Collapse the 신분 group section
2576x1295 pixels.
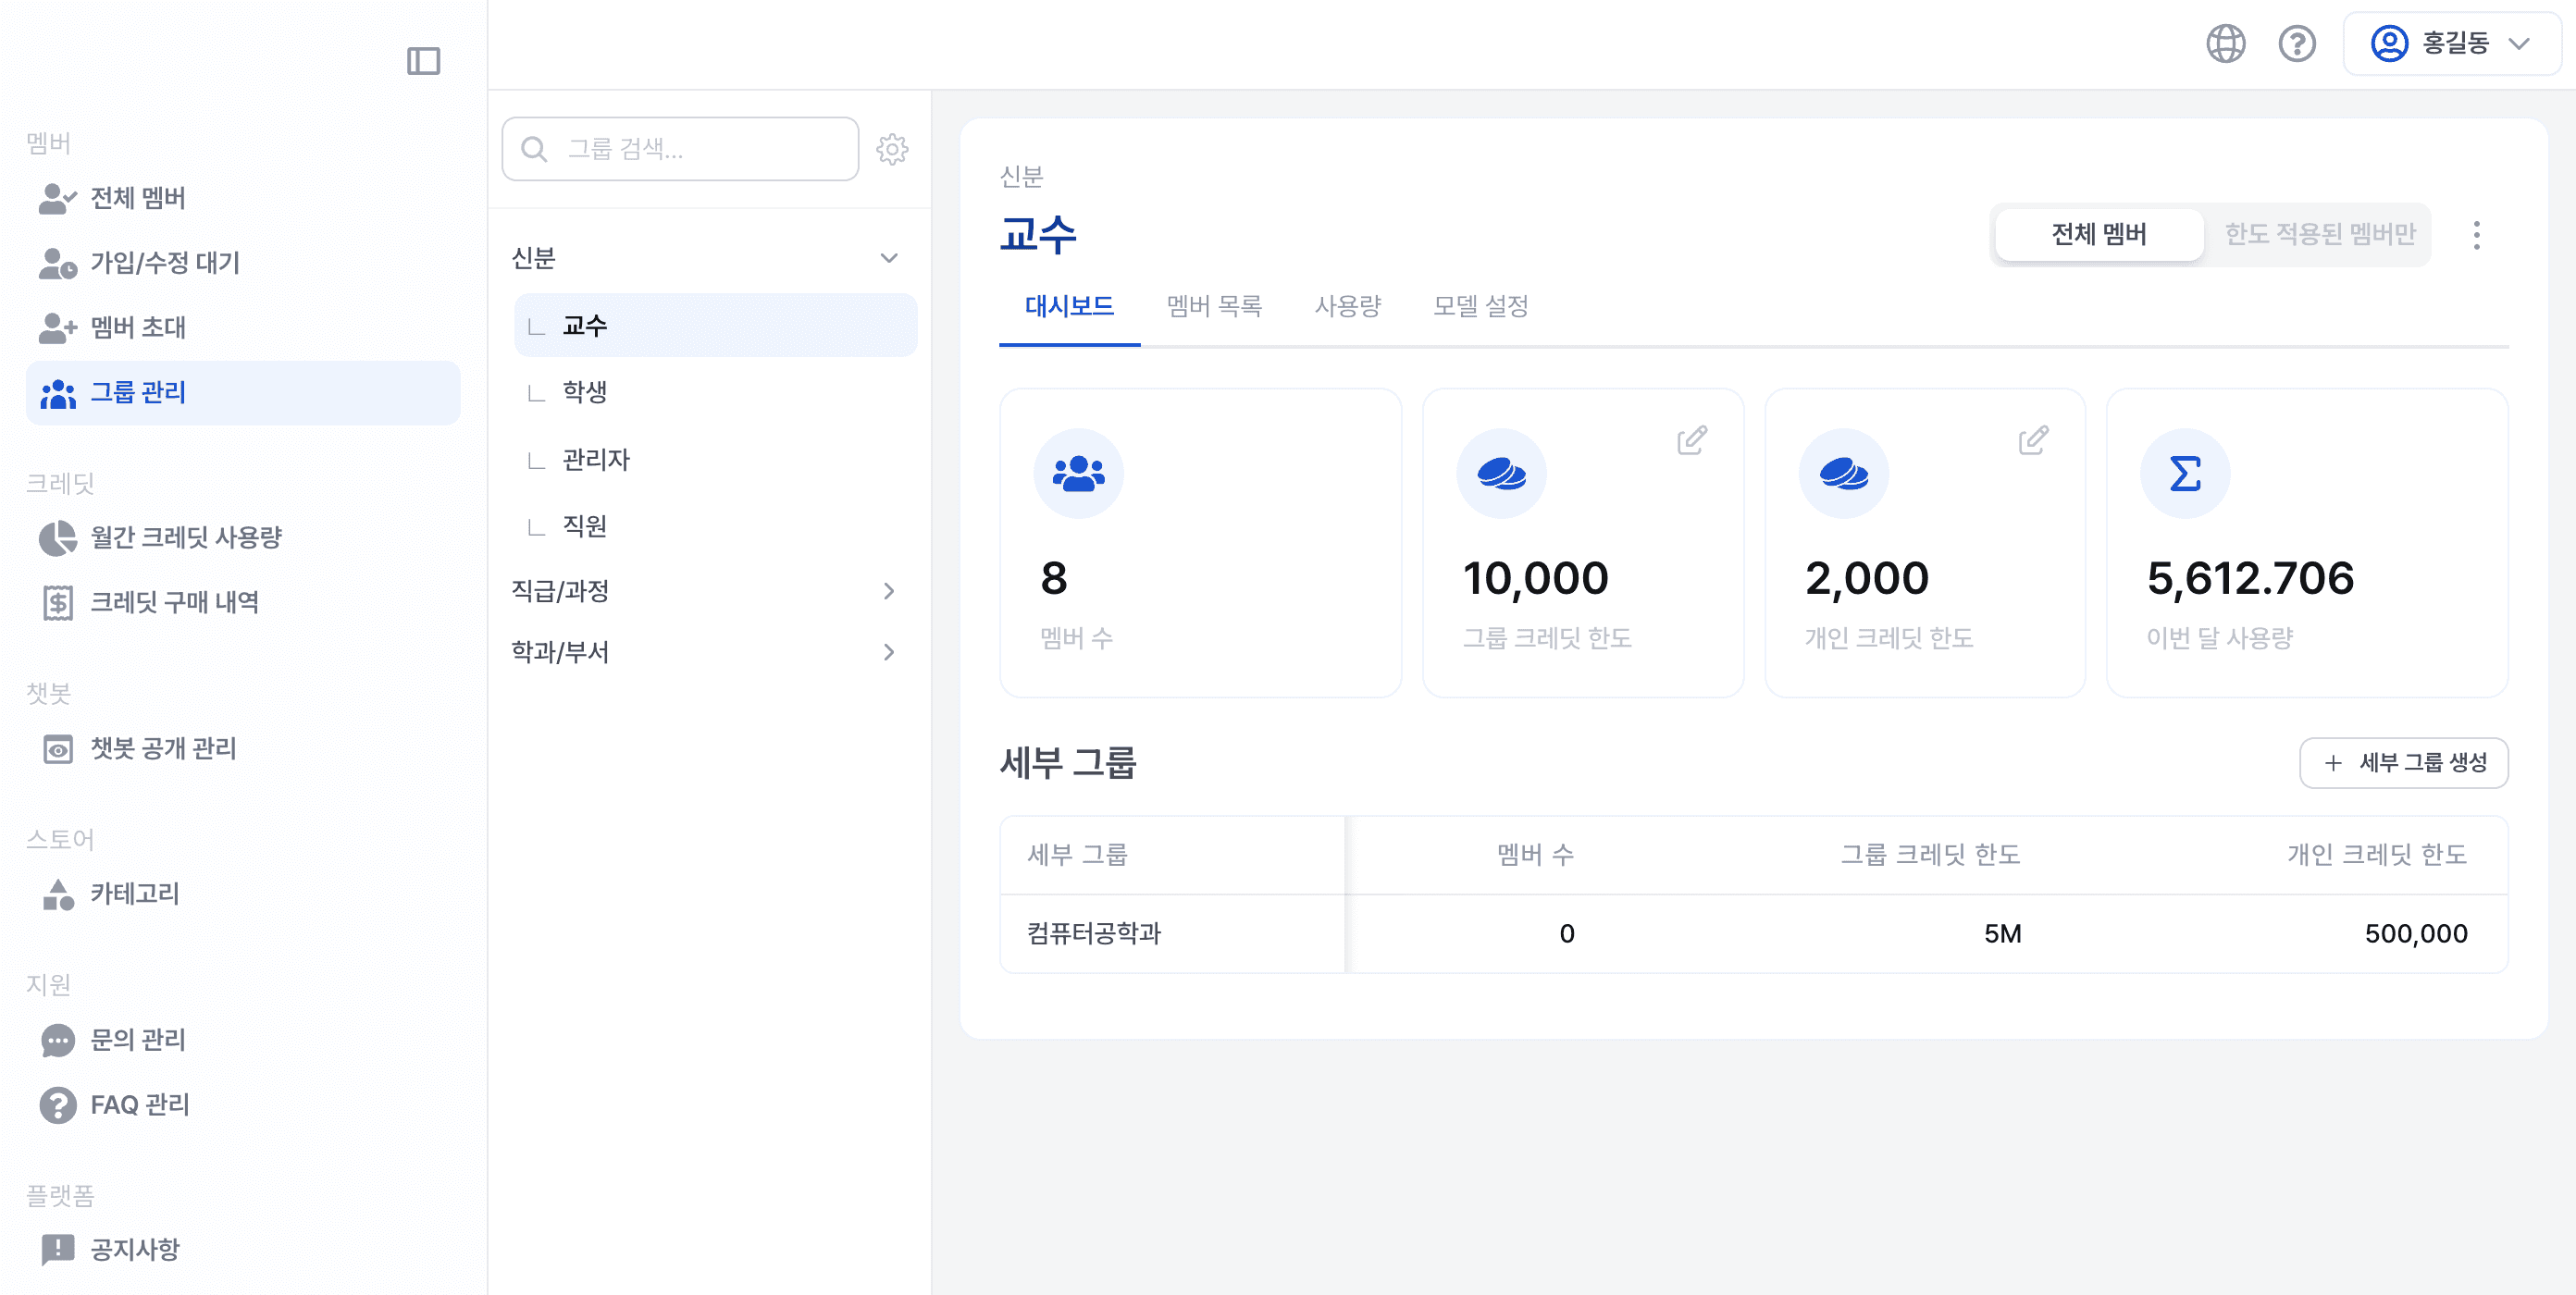(x=888, y=258)
